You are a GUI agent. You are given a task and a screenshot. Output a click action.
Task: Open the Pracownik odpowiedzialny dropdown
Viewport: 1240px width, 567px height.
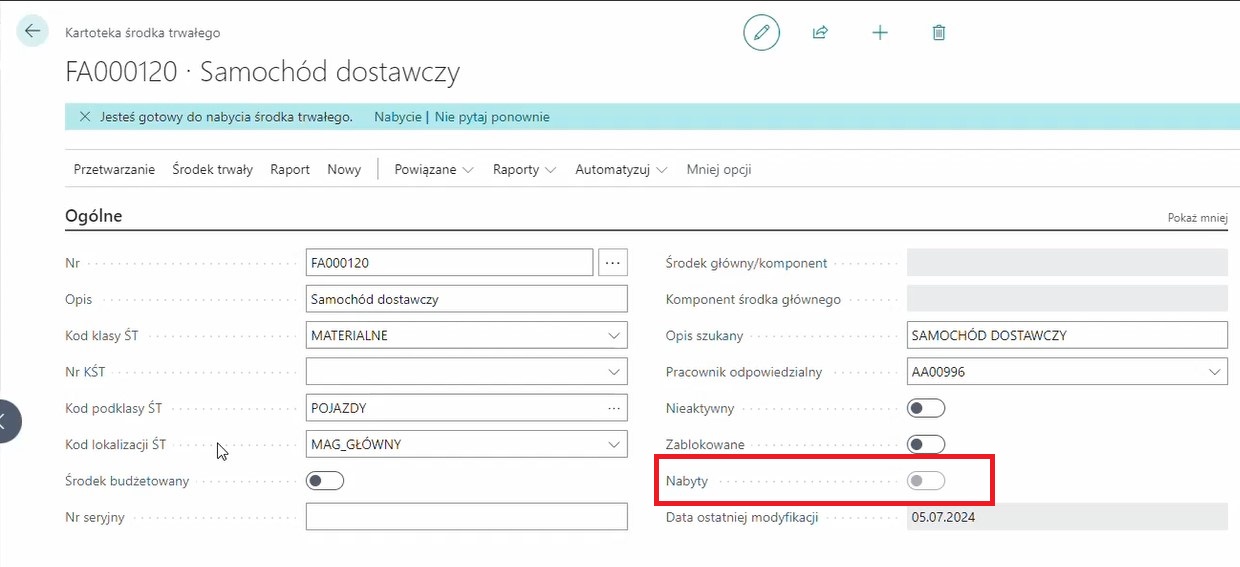coord(1215,372)
